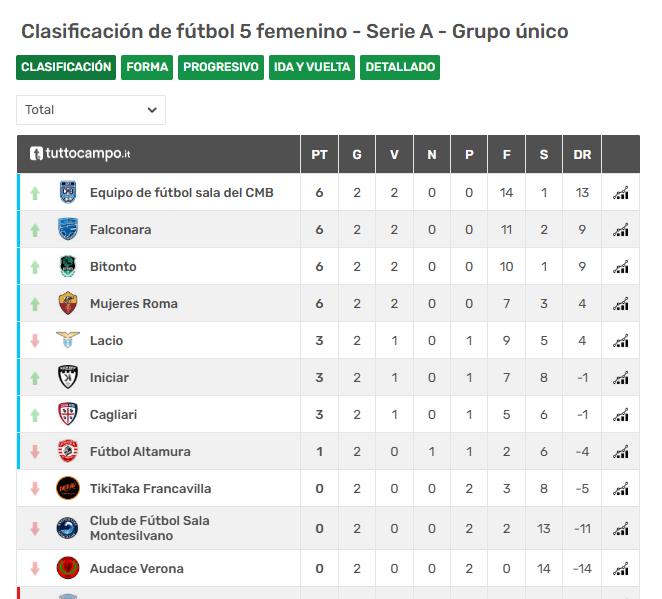Image resolution: width=662 pixels, height=599 pixels.
Task: Click the Mujeres Roma team crest
Action: tap(68, 303)
